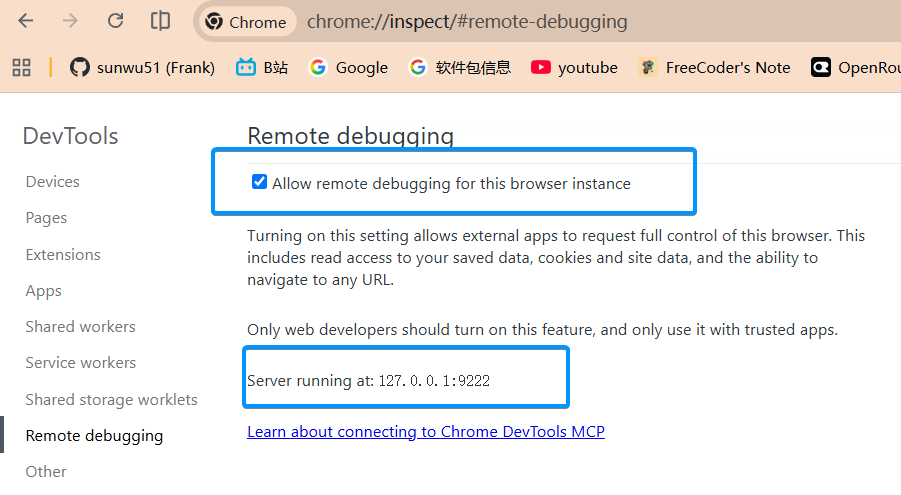This screenshot has width=901, height=495.
Task: Open Learn about connecting to Chrome DevTools MCP
Action: click(x=426, y=432)
